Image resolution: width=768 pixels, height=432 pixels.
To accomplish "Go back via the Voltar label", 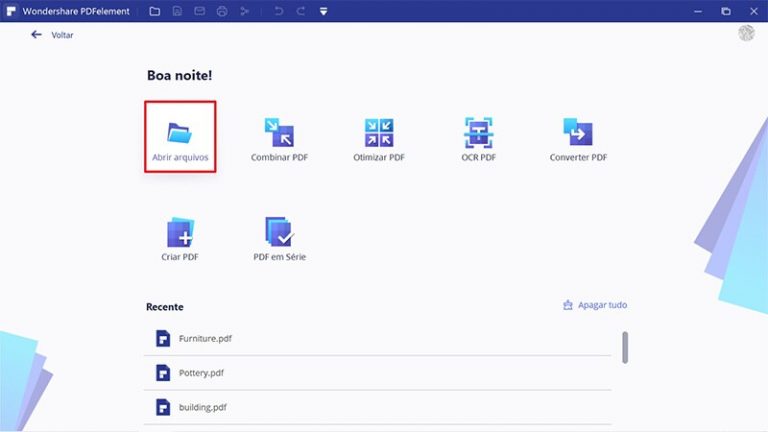I will 62,35.
